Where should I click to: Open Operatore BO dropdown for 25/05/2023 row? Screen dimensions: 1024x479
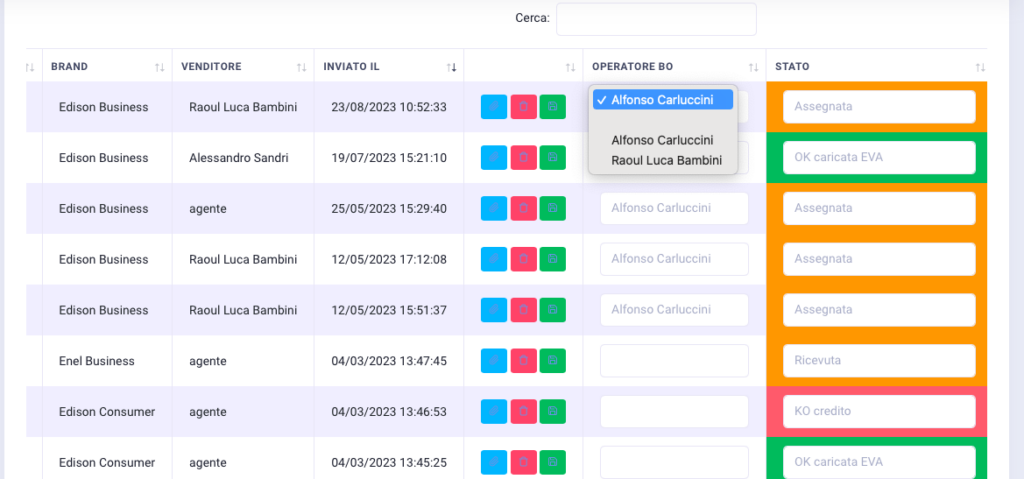tap(674, 208)
